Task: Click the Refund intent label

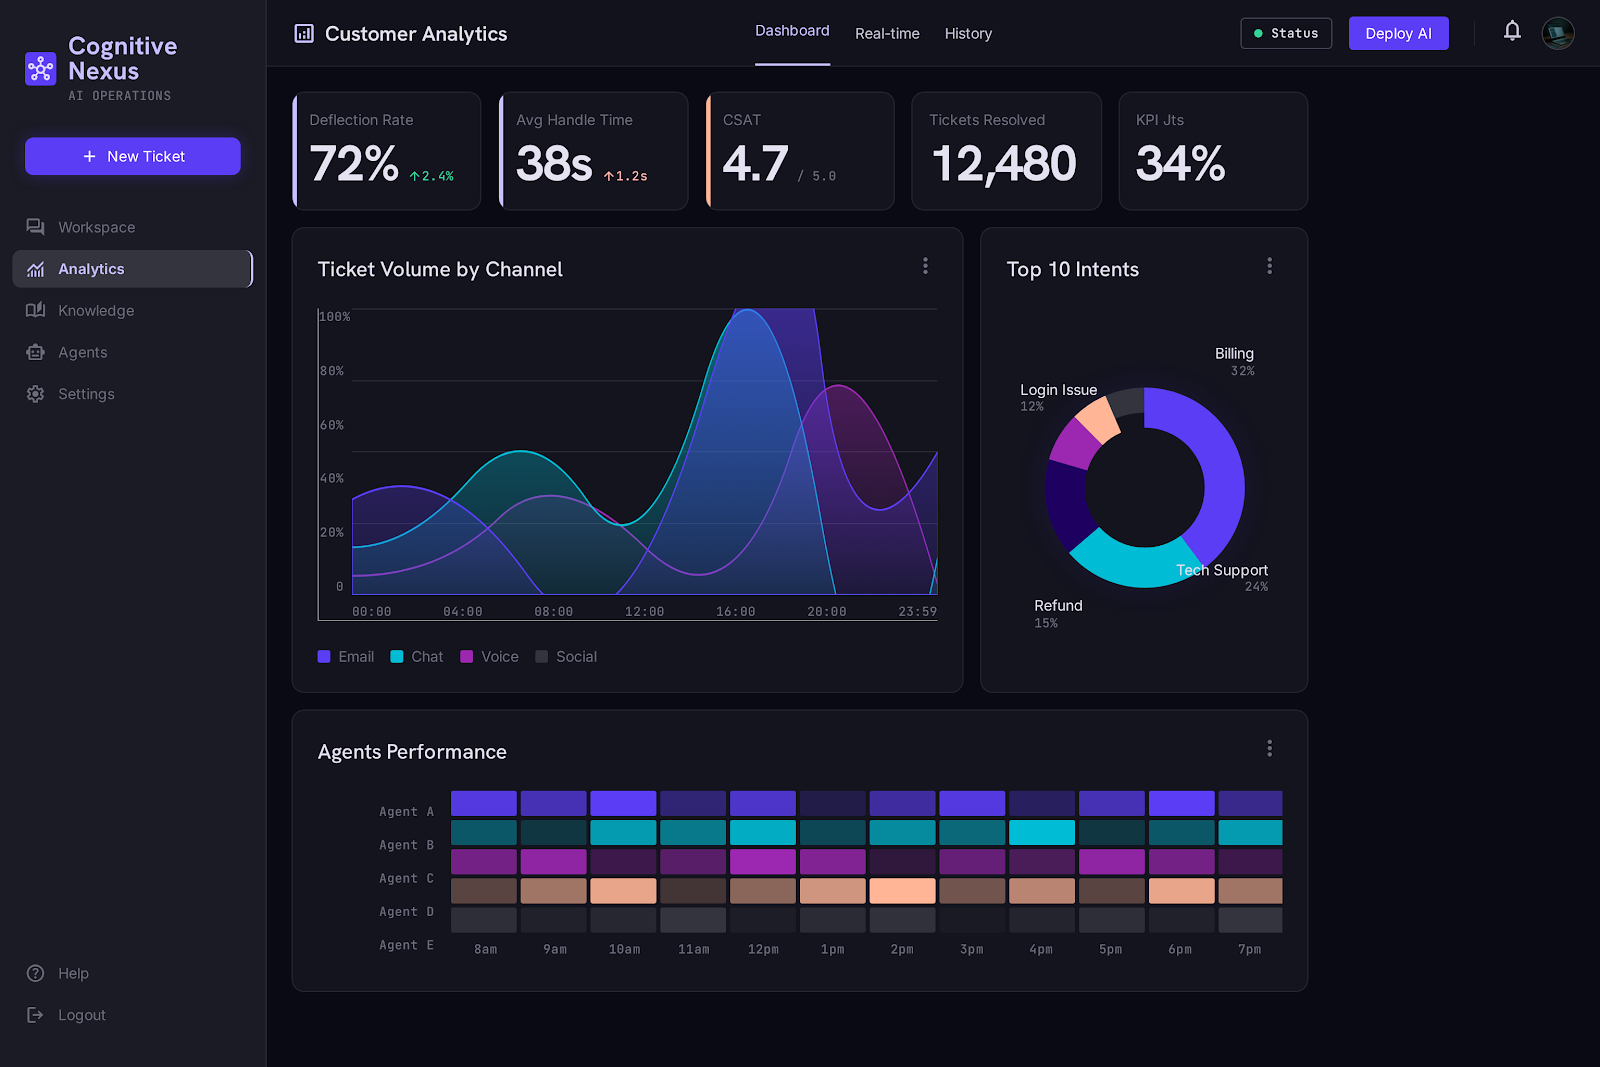Action: pos(1058,606)
